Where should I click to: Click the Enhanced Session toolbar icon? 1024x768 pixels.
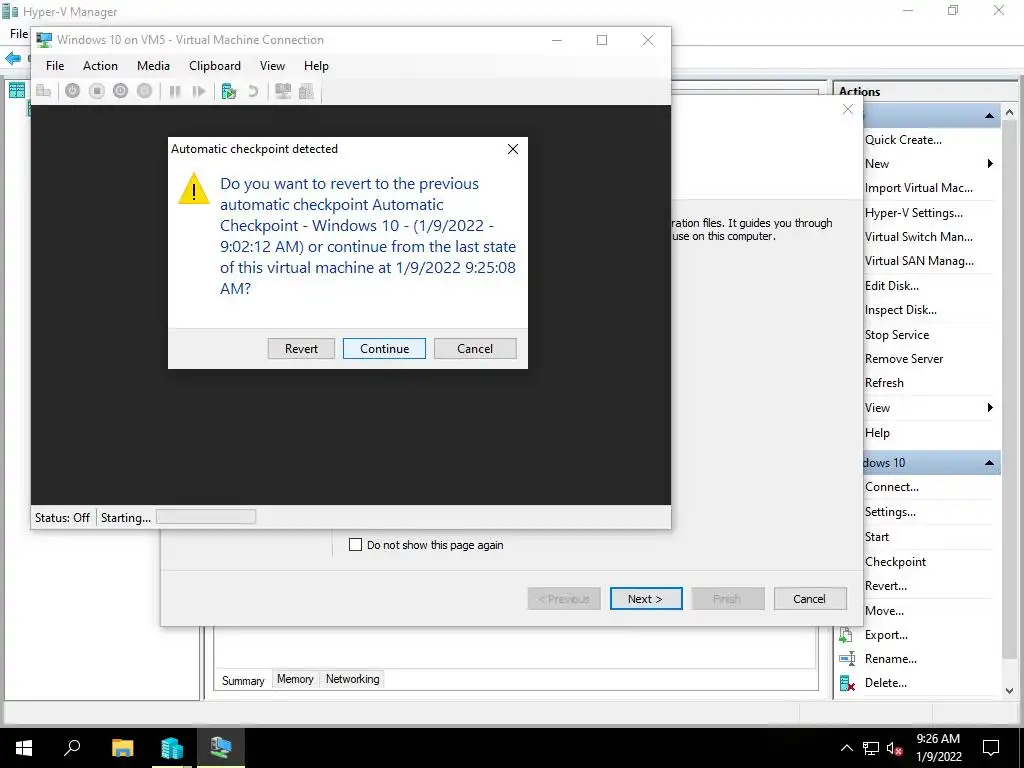click(283, 91)
